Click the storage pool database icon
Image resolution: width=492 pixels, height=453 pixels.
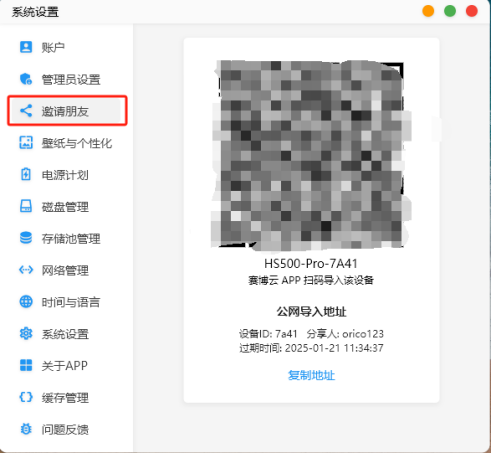pyautogui.click(x=26, y=238)
